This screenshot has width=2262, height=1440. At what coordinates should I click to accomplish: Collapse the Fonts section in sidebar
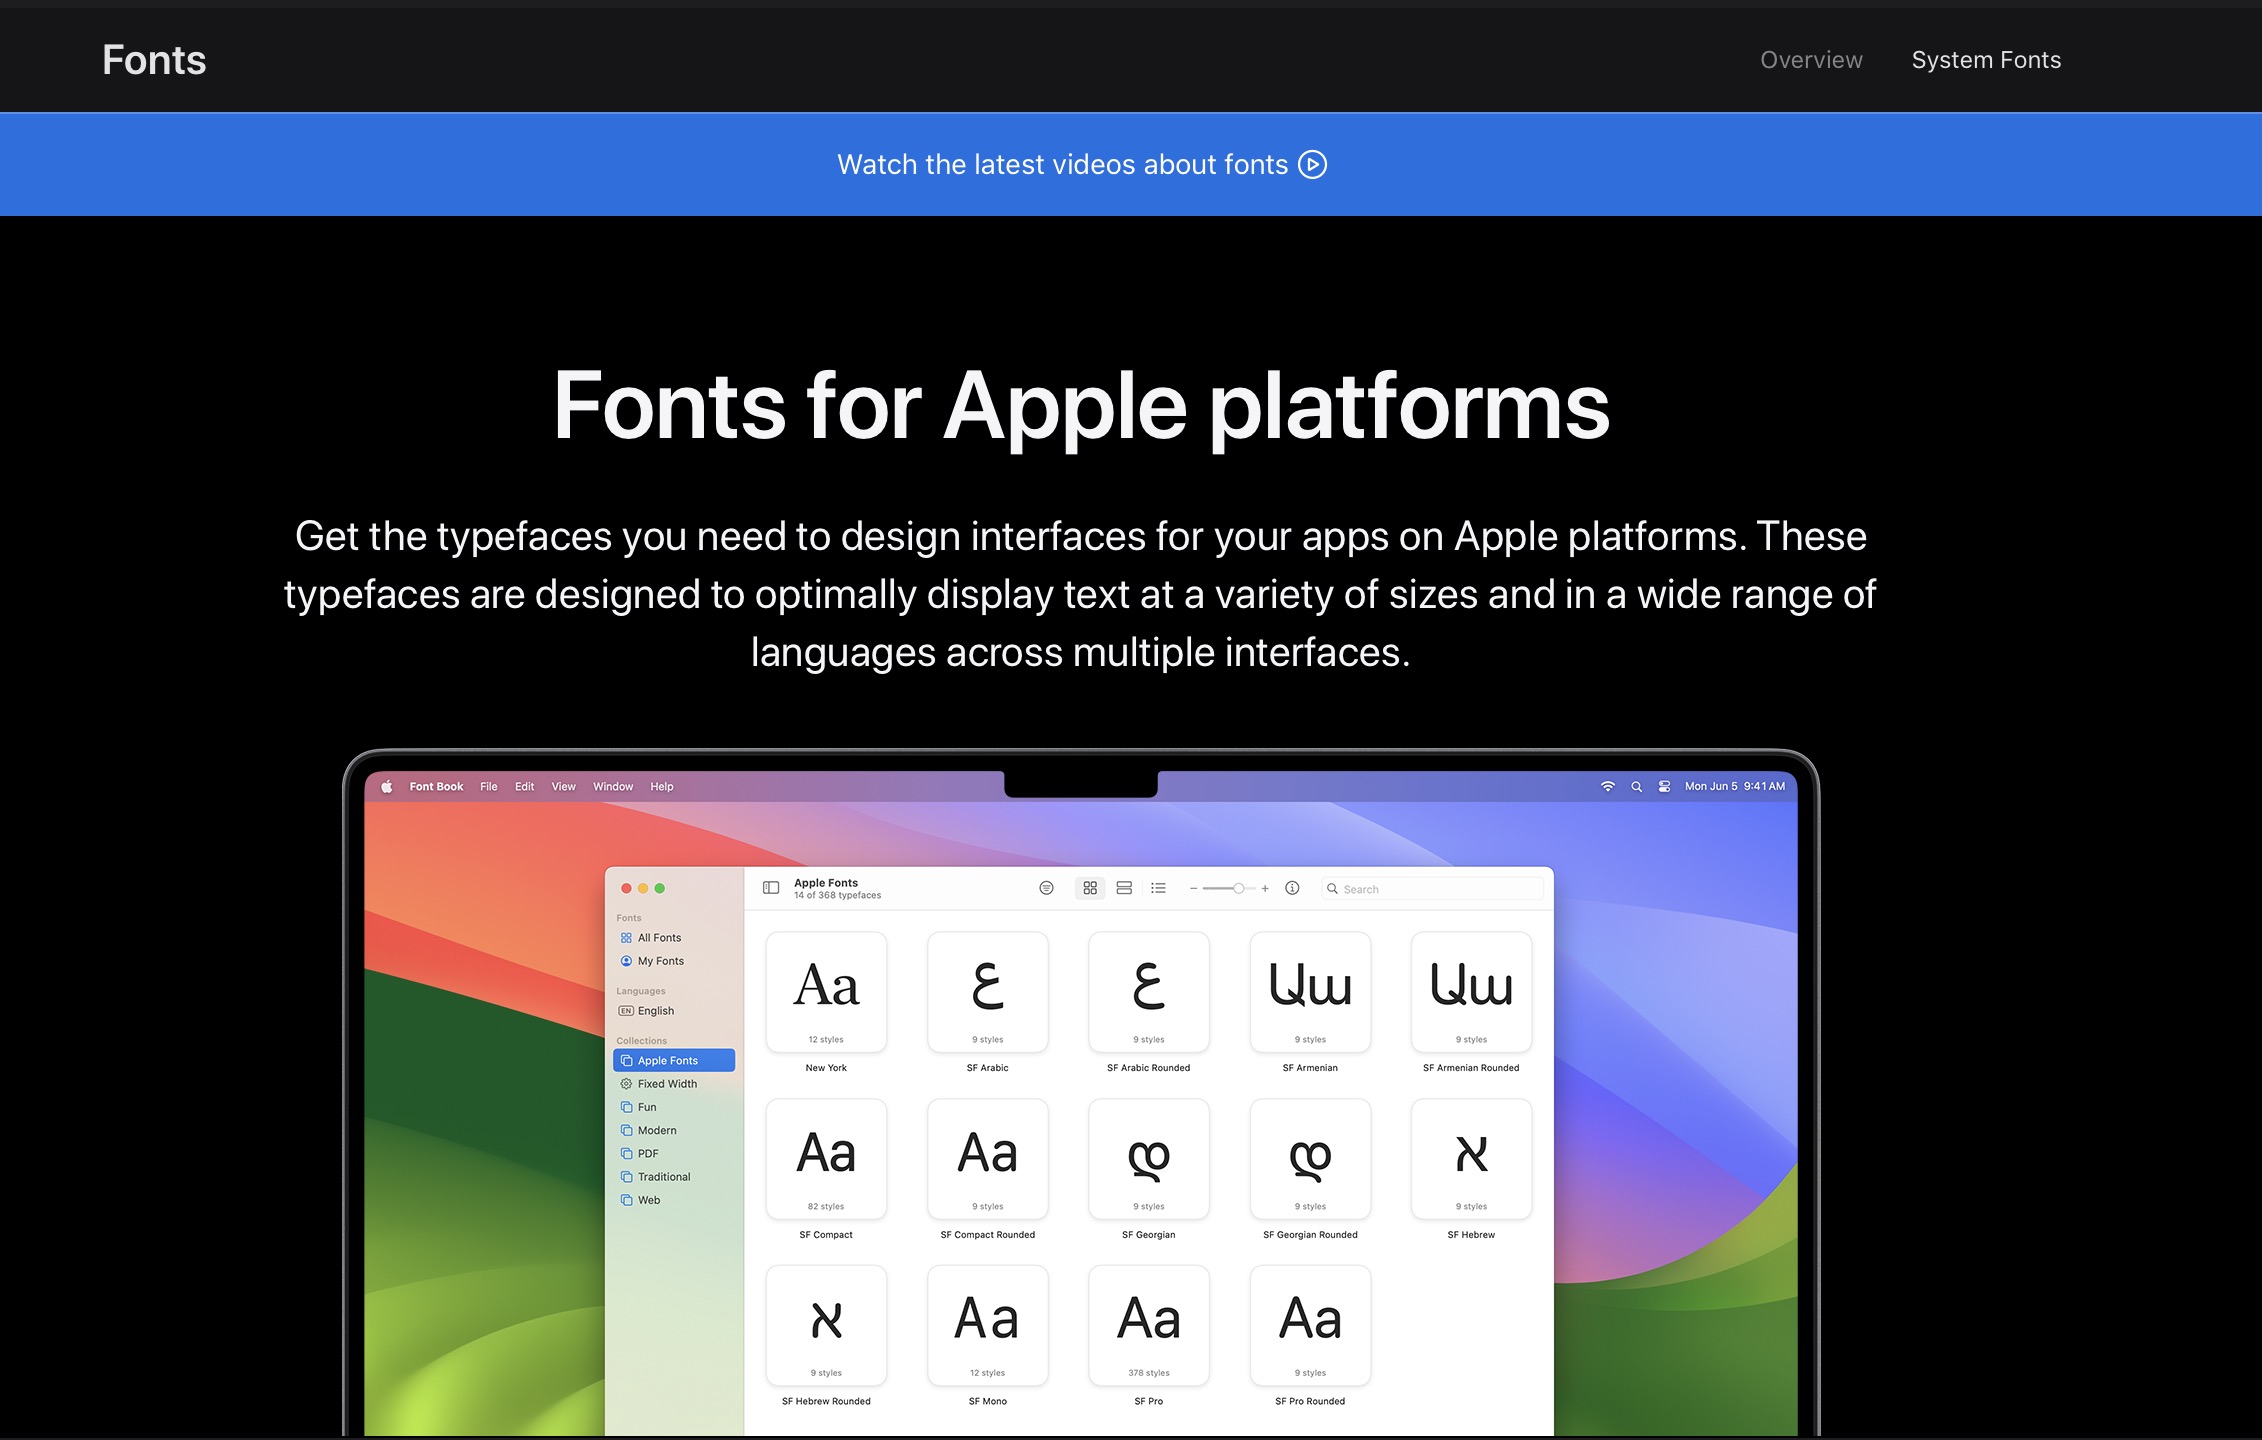[629, 917]
